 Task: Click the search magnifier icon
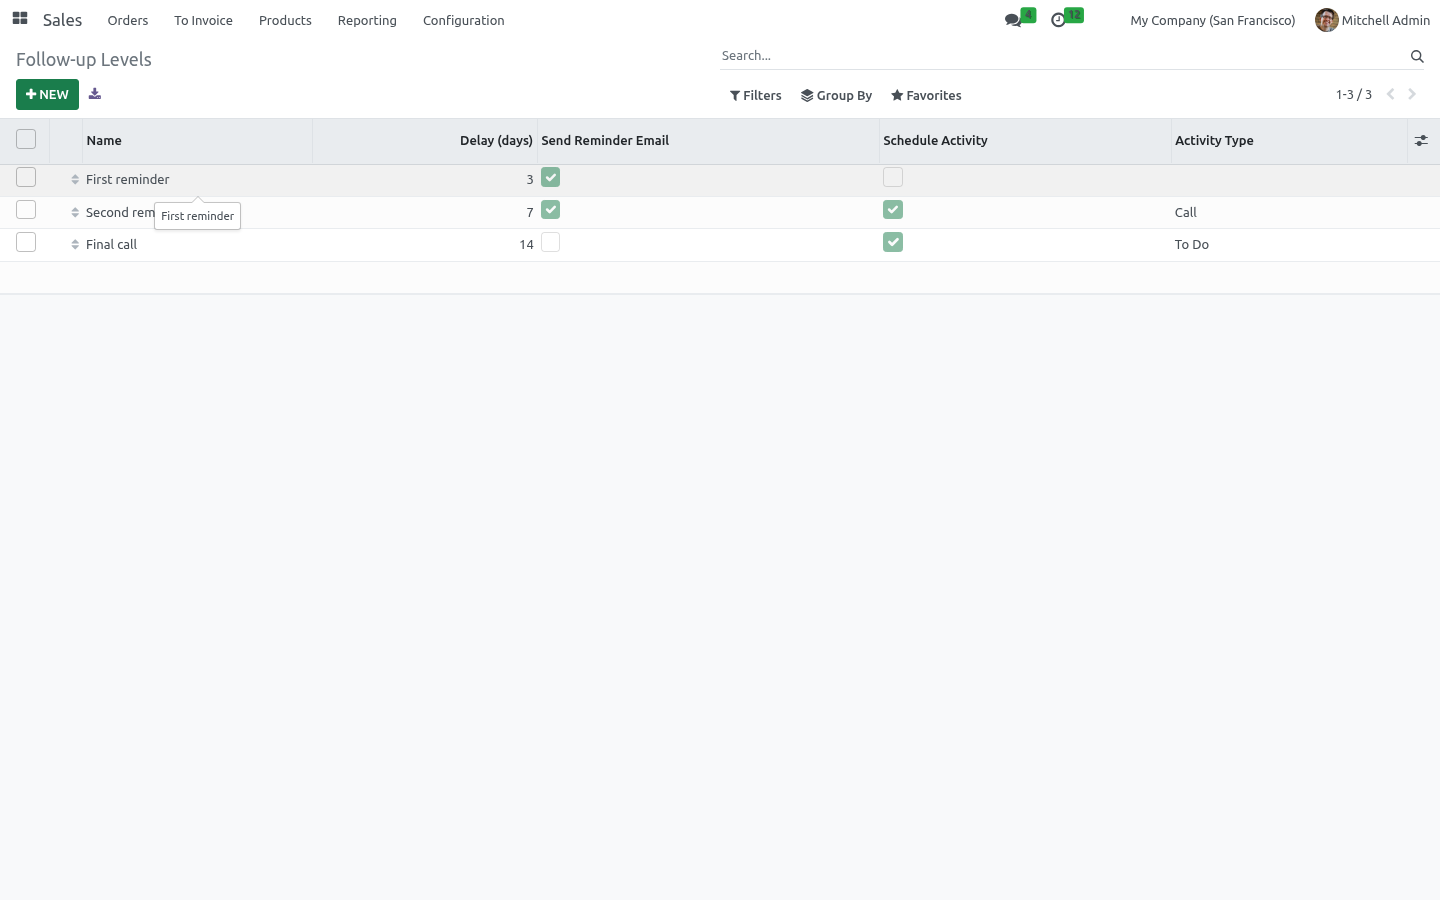pos(1417,56)
